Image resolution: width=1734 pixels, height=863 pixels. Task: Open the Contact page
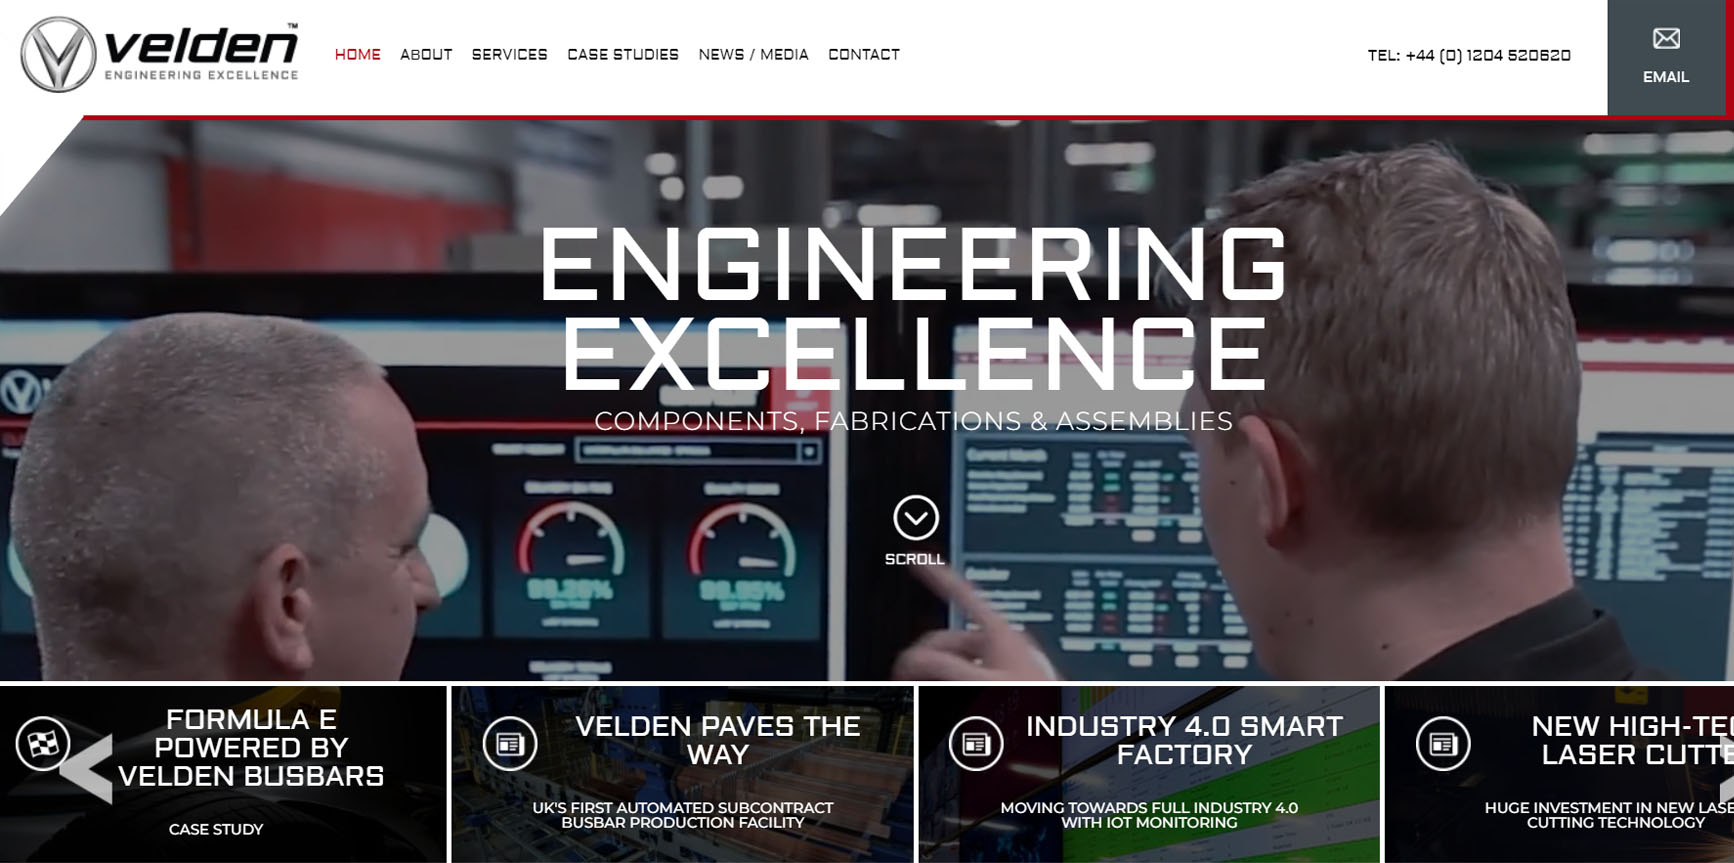pyautogui.click(x=864, y=55)
